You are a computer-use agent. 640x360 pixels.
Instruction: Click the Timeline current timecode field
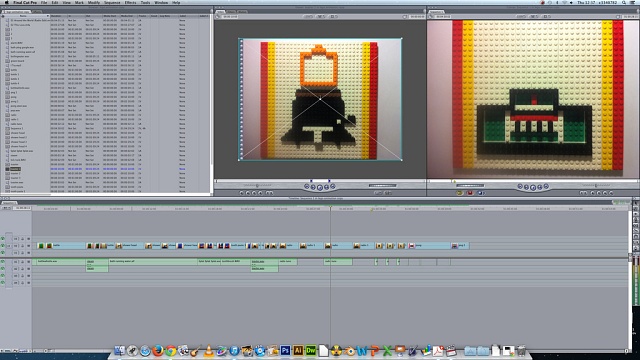[x=22, y=208]
